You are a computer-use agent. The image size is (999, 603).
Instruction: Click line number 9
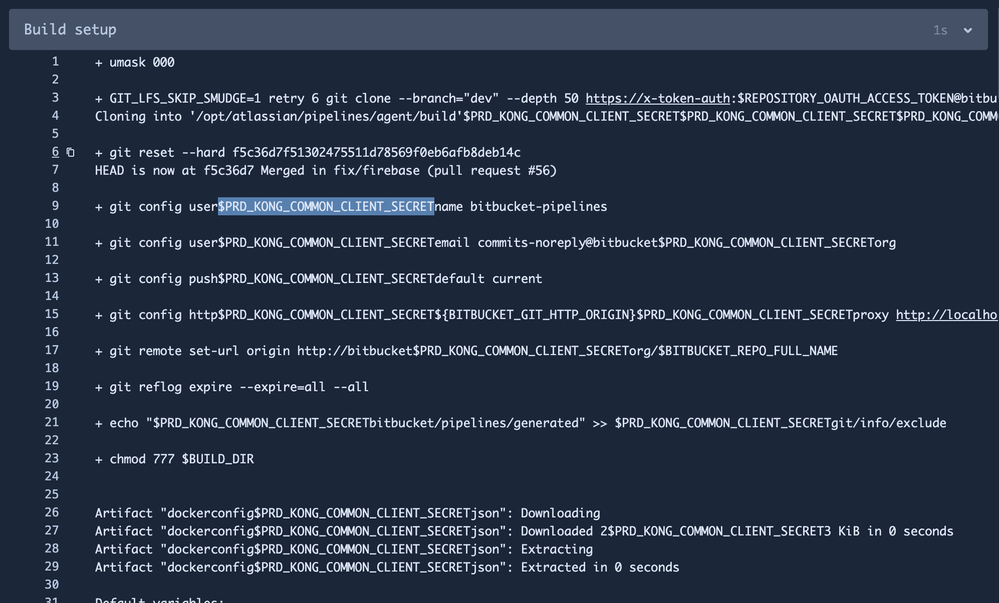pyautogui.click(x=55, y=206)
